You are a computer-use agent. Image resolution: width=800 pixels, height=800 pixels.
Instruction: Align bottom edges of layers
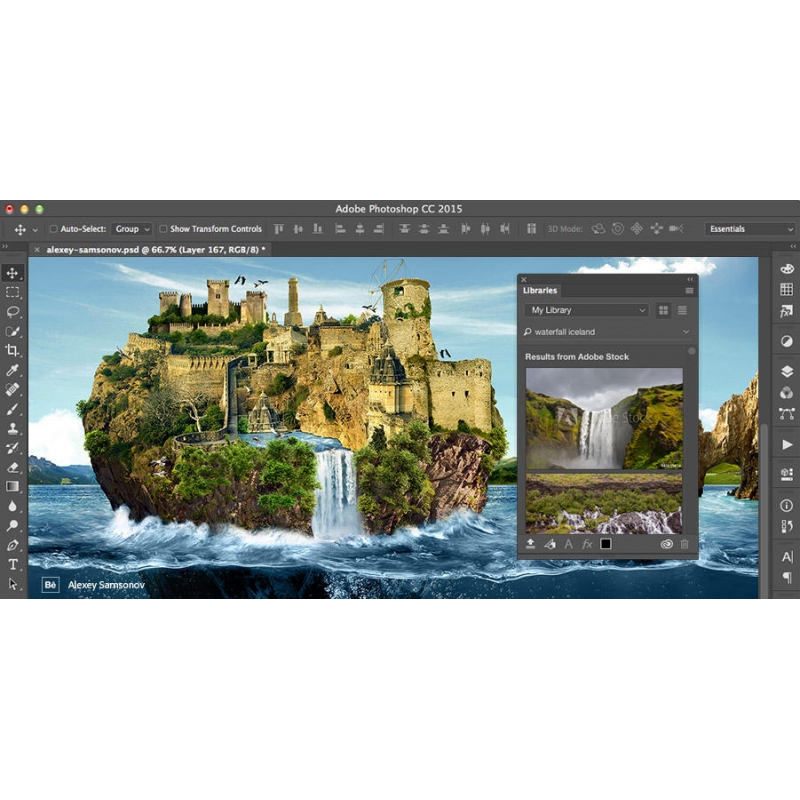coord(317,229)
